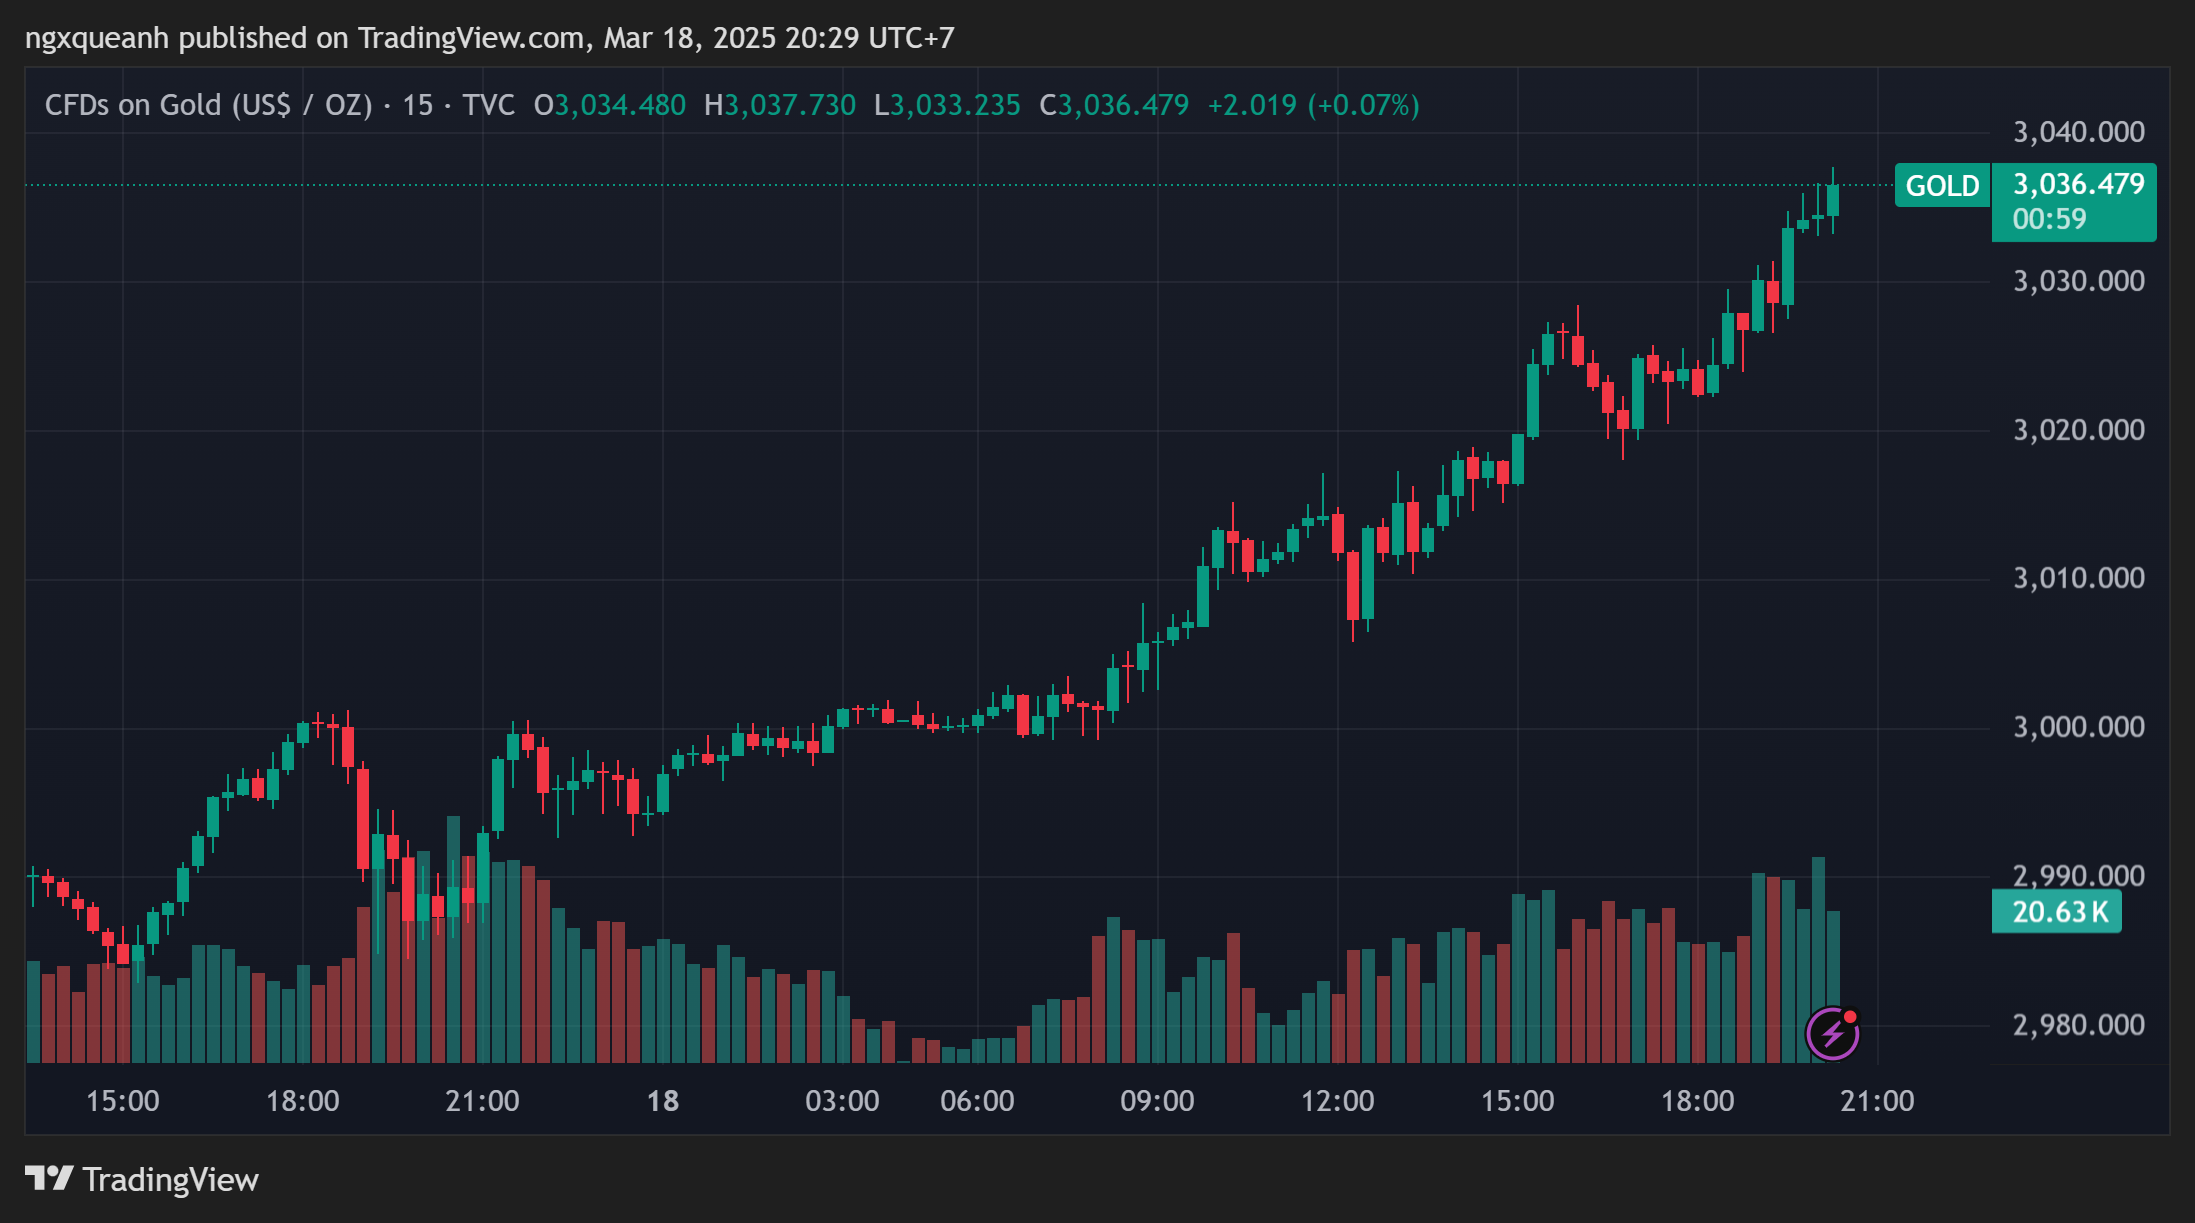Click the TVC exchange label
Viewport: 2195px width, 1223px height.
[x=488, y=105]
